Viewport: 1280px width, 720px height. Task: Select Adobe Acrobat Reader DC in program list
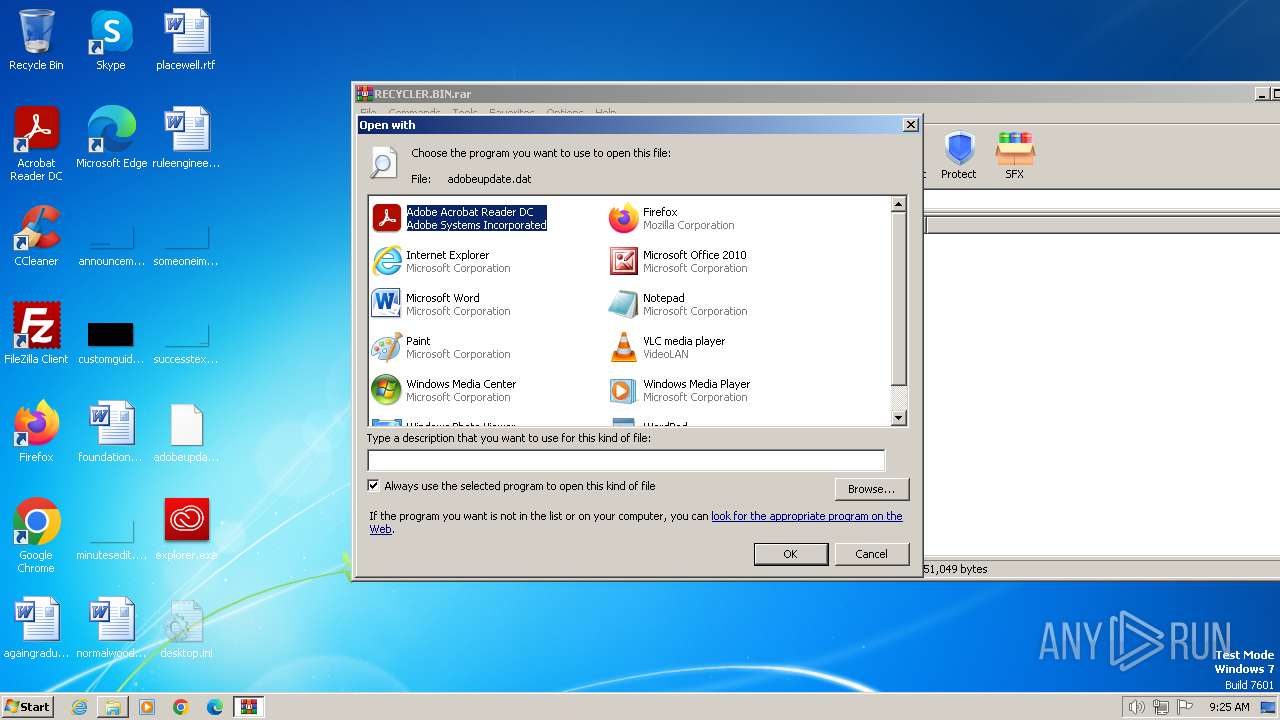[x=460, y=218]
